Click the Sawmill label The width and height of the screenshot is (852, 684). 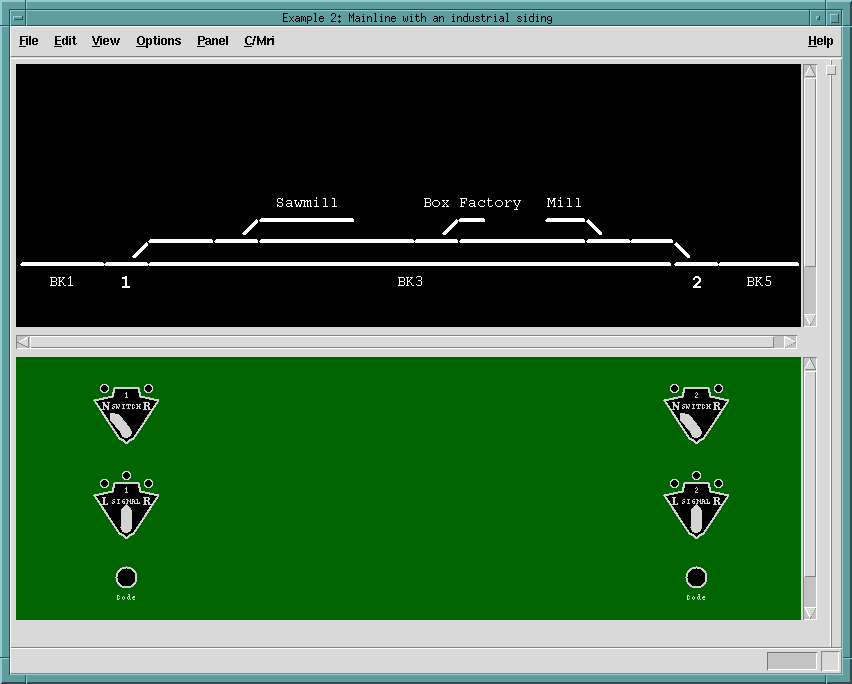click(306, 203)
